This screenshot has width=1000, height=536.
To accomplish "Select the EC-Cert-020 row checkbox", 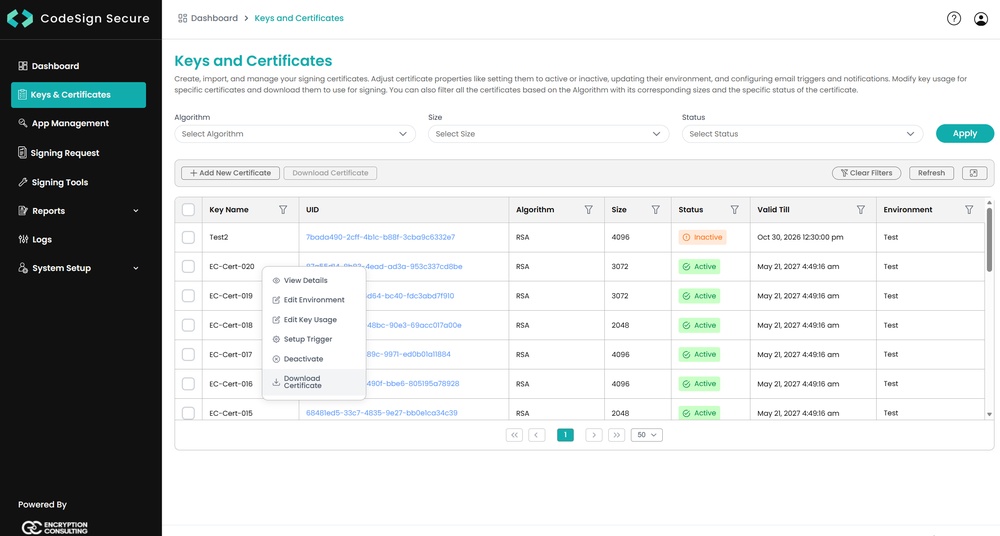I will point(188,267).
